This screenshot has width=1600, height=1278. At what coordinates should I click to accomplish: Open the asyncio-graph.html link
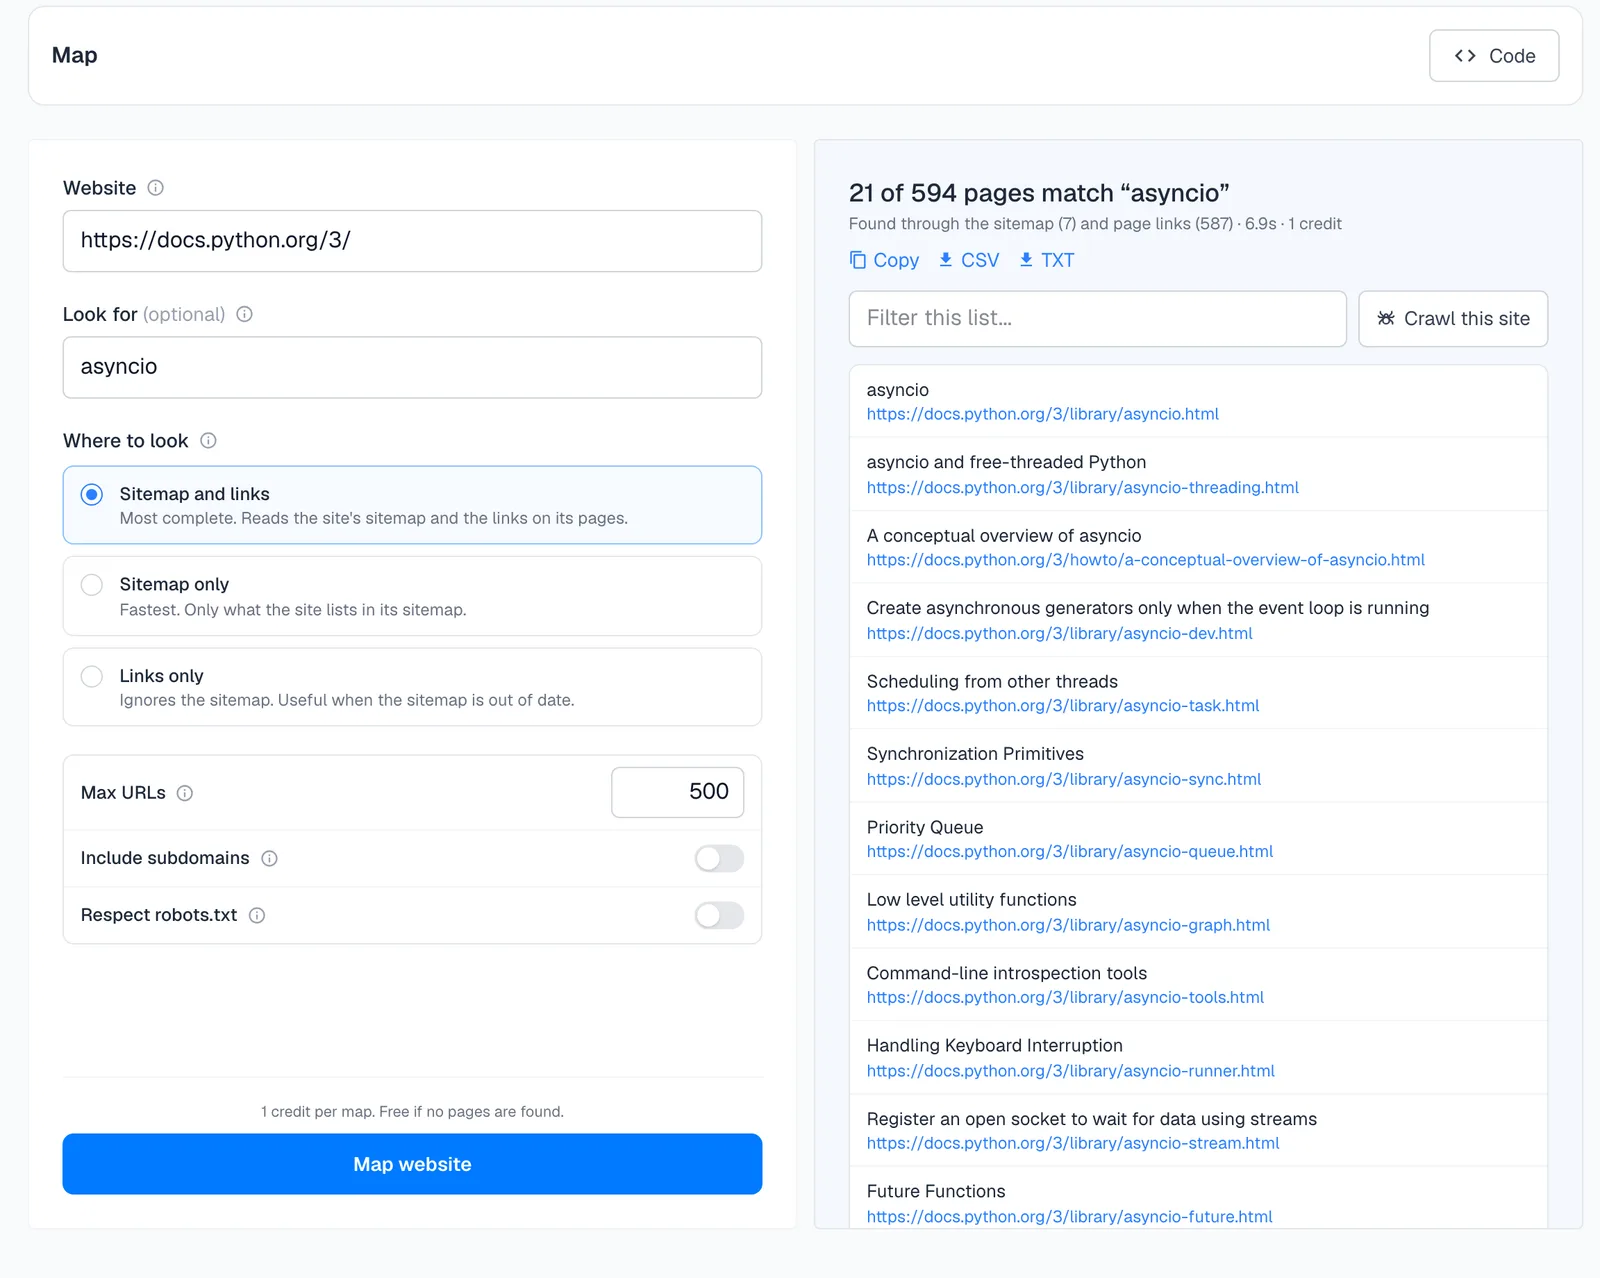(x=1068, y=925)
